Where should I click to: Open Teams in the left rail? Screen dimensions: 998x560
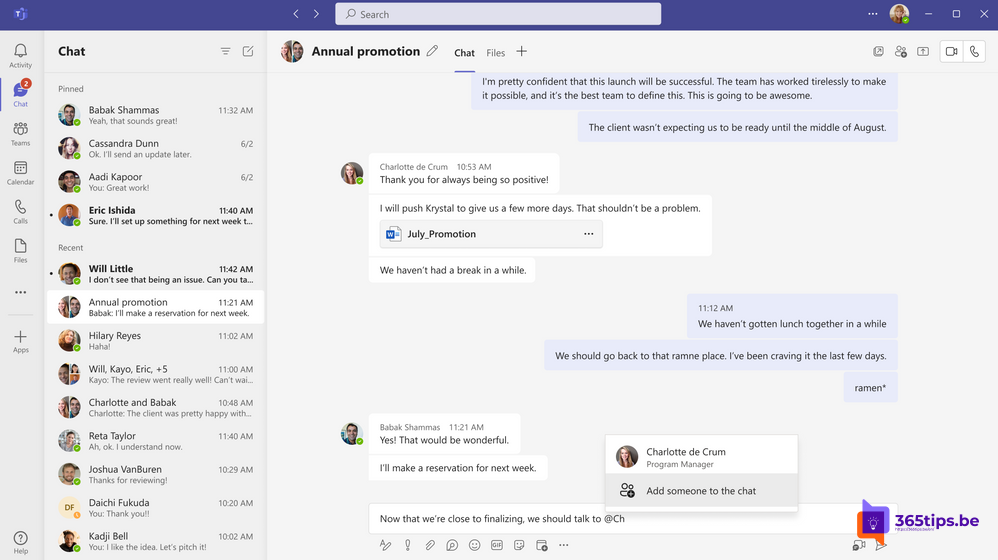20,134
